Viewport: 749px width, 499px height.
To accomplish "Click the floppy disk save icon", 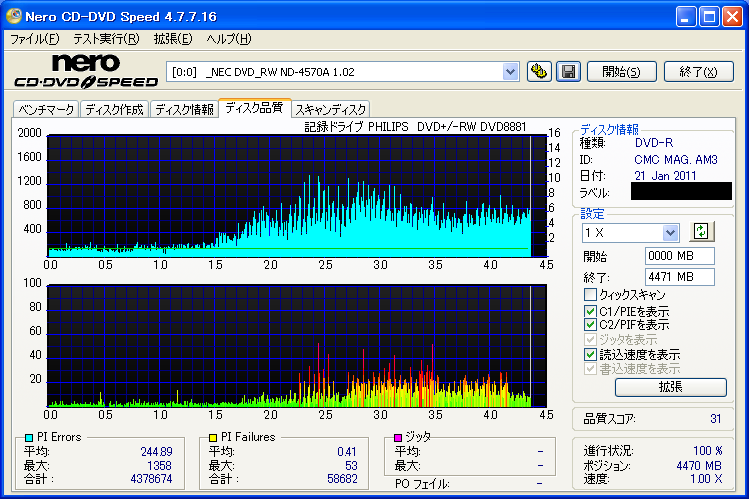I will (x=568, y=72).
